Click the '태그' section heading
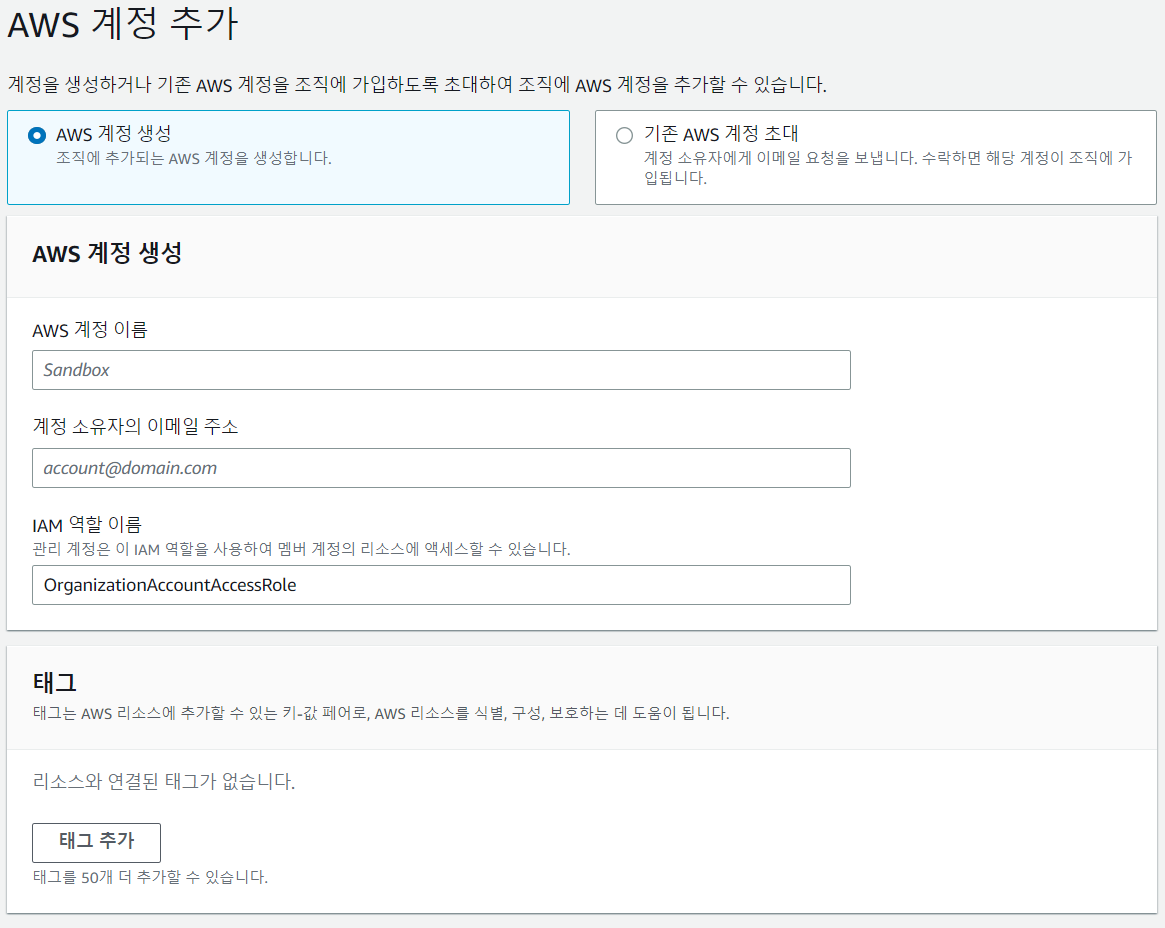This screenshot has height=928, width=1165. point(54,682)
